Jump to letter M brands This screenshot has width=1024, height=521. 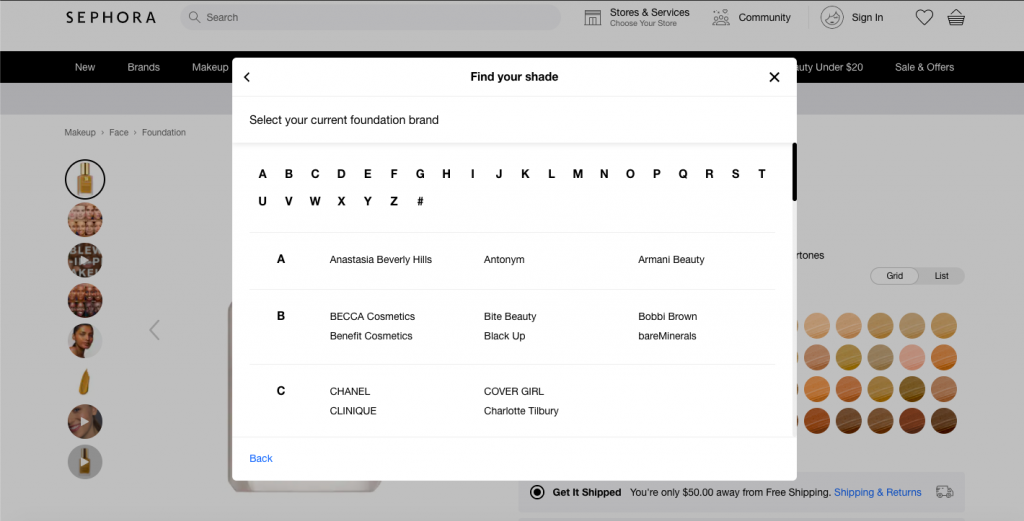(x=578, y=174)
